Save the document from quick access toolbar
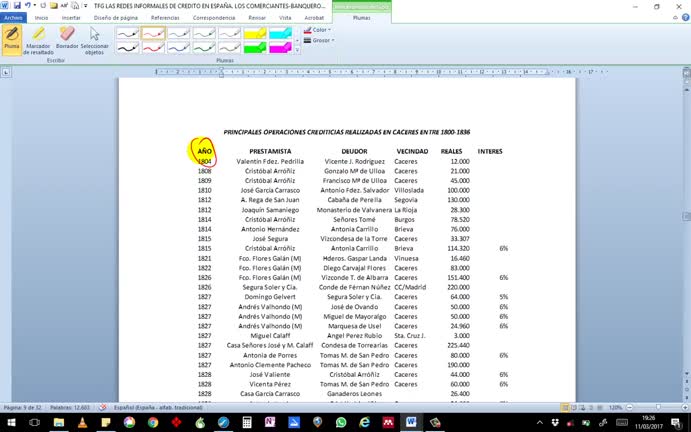This screenshot has height=432, width=691. pos(17,6)
